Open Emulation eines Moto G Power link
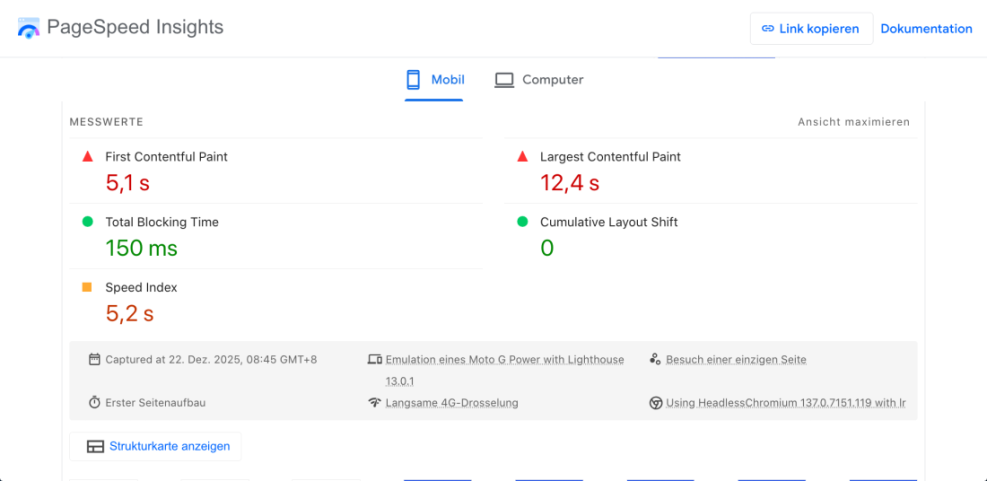987x481 pixels. (505, 370)
